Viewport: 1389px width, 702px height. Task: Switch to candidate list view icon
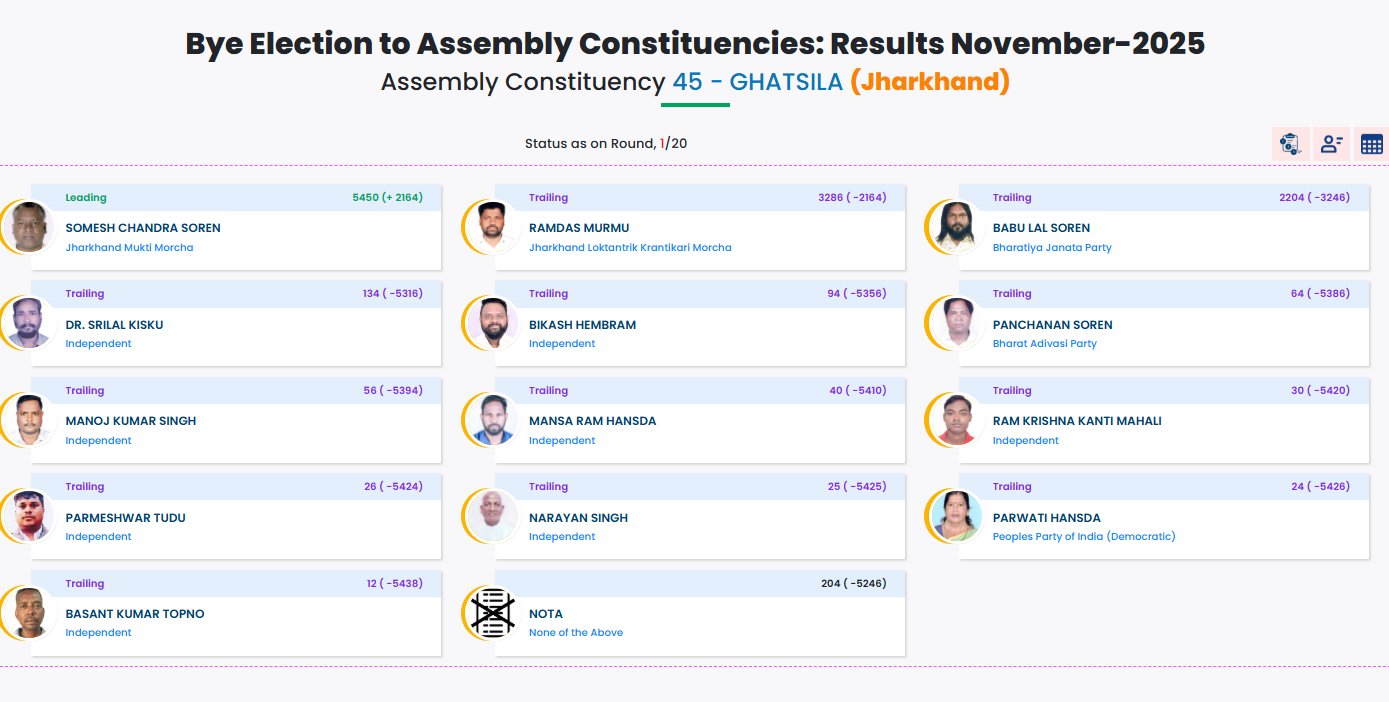pos(1331,144)
